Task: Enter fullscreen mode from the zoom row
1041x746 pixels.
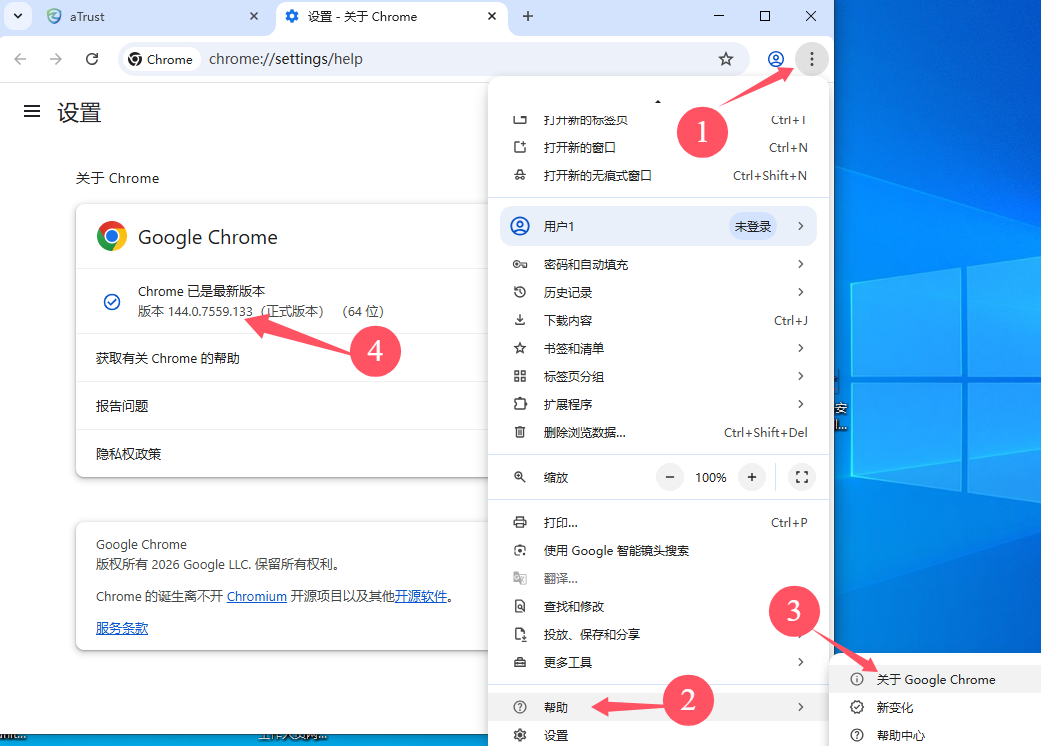Action: [801, 477]
